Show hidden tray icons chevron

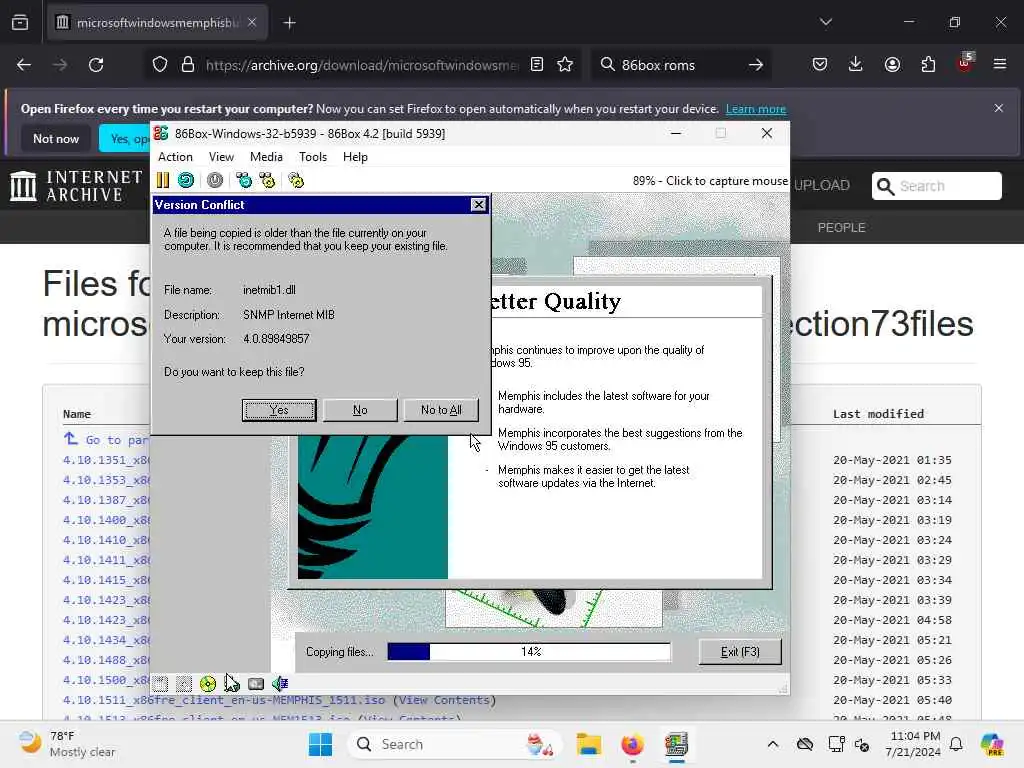773,744
